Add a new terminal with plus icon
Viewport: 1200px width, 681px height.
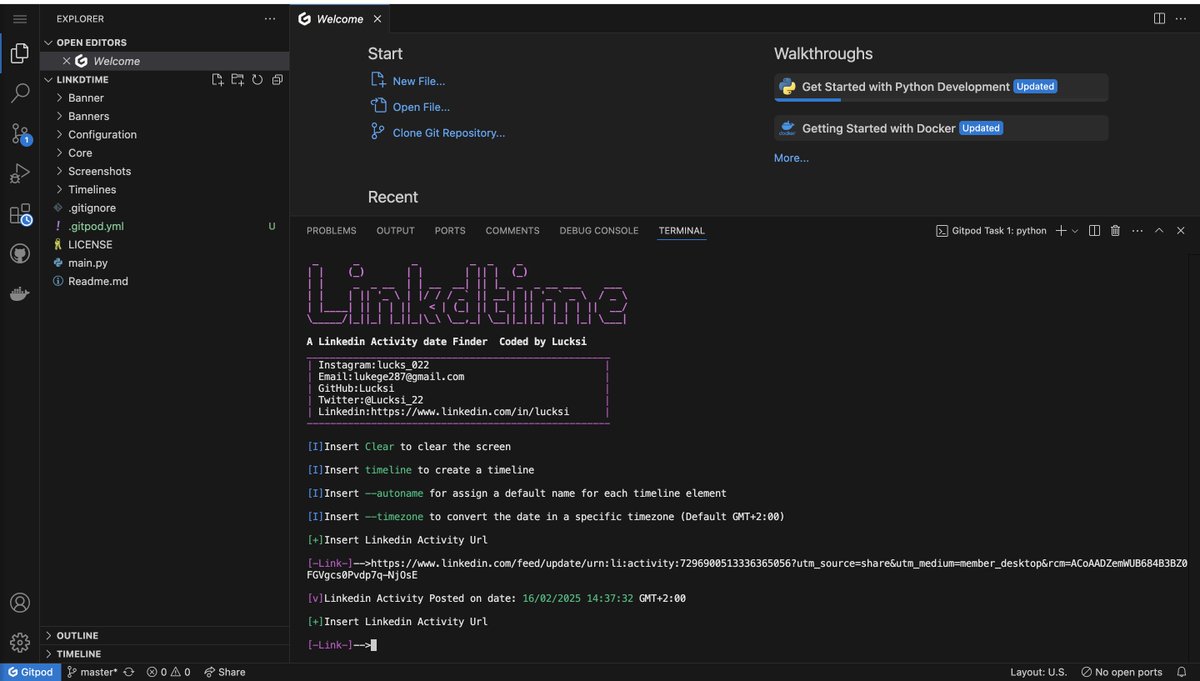click(x=1061, y=231)
